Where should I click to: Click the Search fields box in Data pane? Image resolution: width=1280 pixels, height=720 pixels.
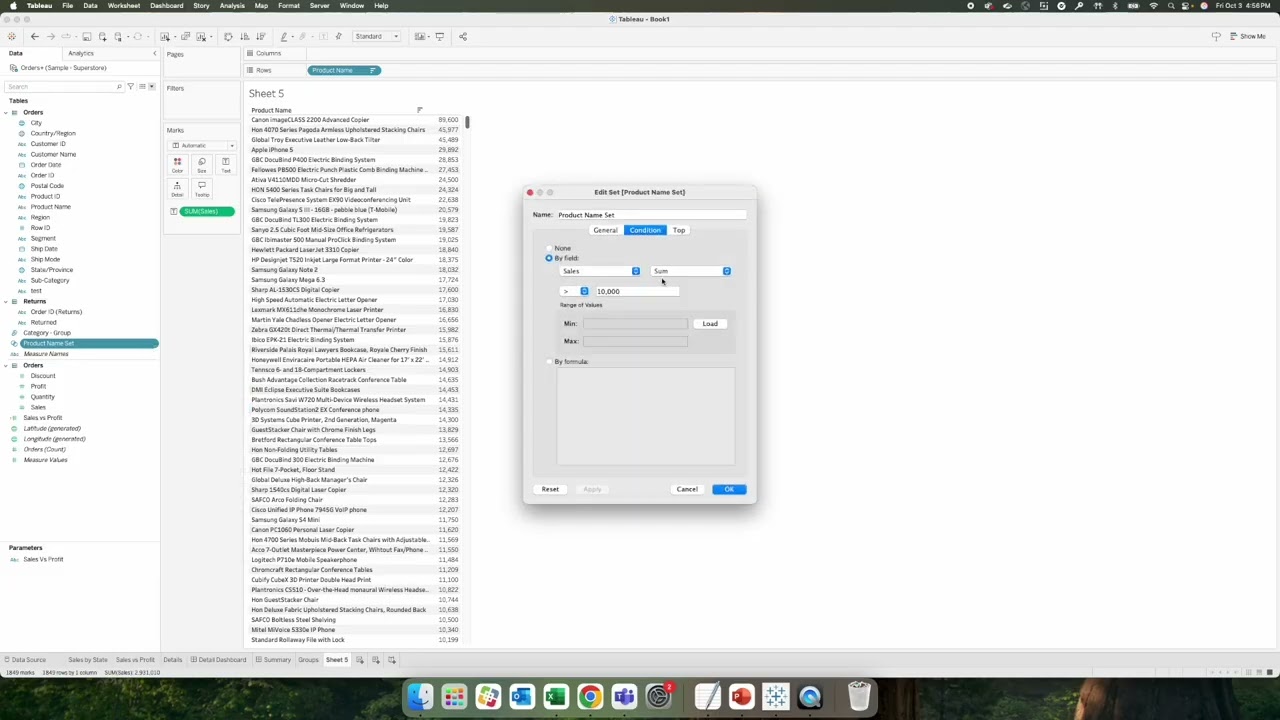click(x=62, y=87)
